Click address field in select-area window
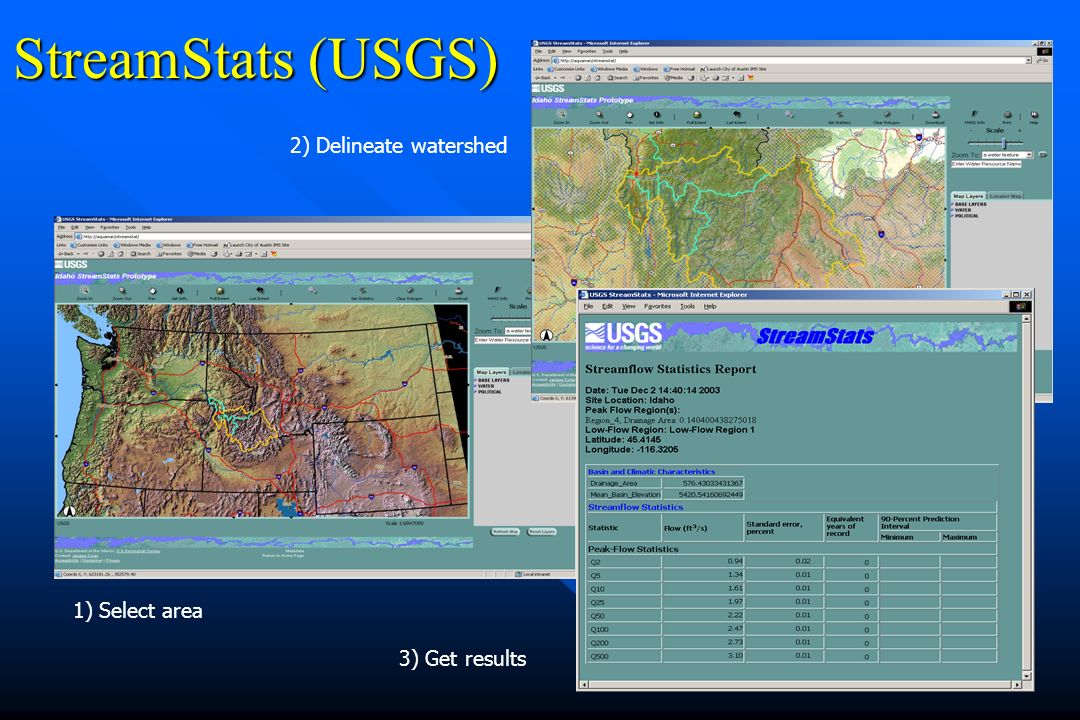Viewport: 1080px width, 720px height. point(303,236)
